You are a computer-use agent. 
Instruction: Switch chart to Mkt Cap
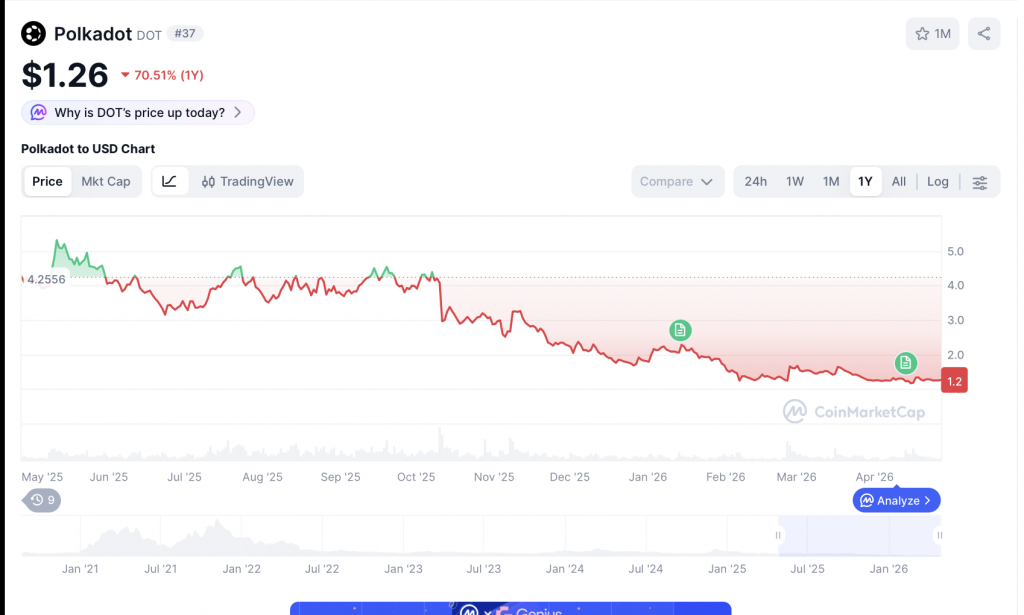pos(106,181)
